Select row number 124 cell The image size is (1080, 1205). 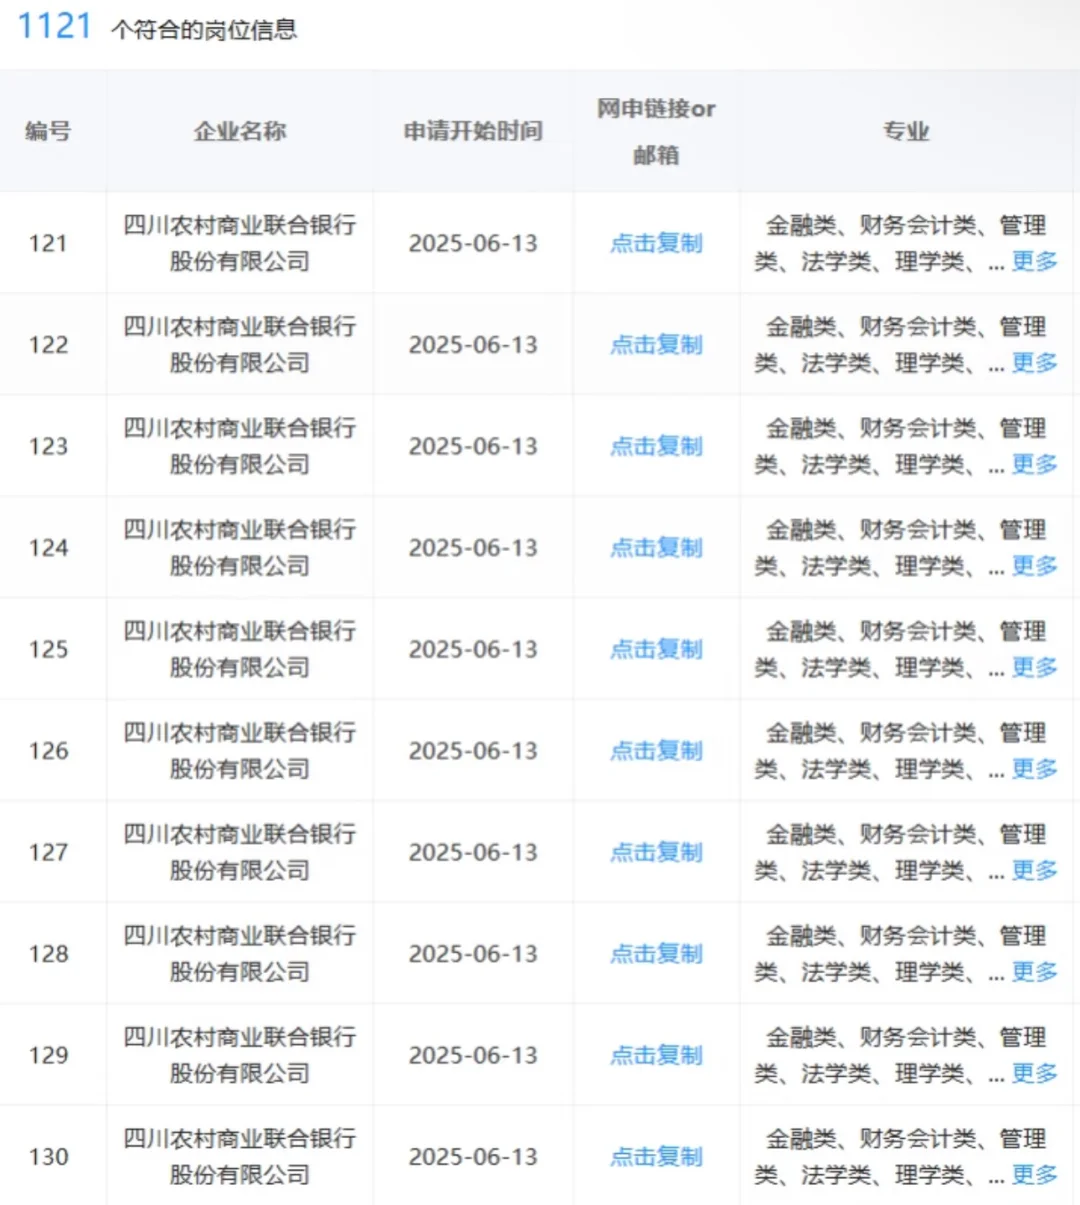(48, 548)
